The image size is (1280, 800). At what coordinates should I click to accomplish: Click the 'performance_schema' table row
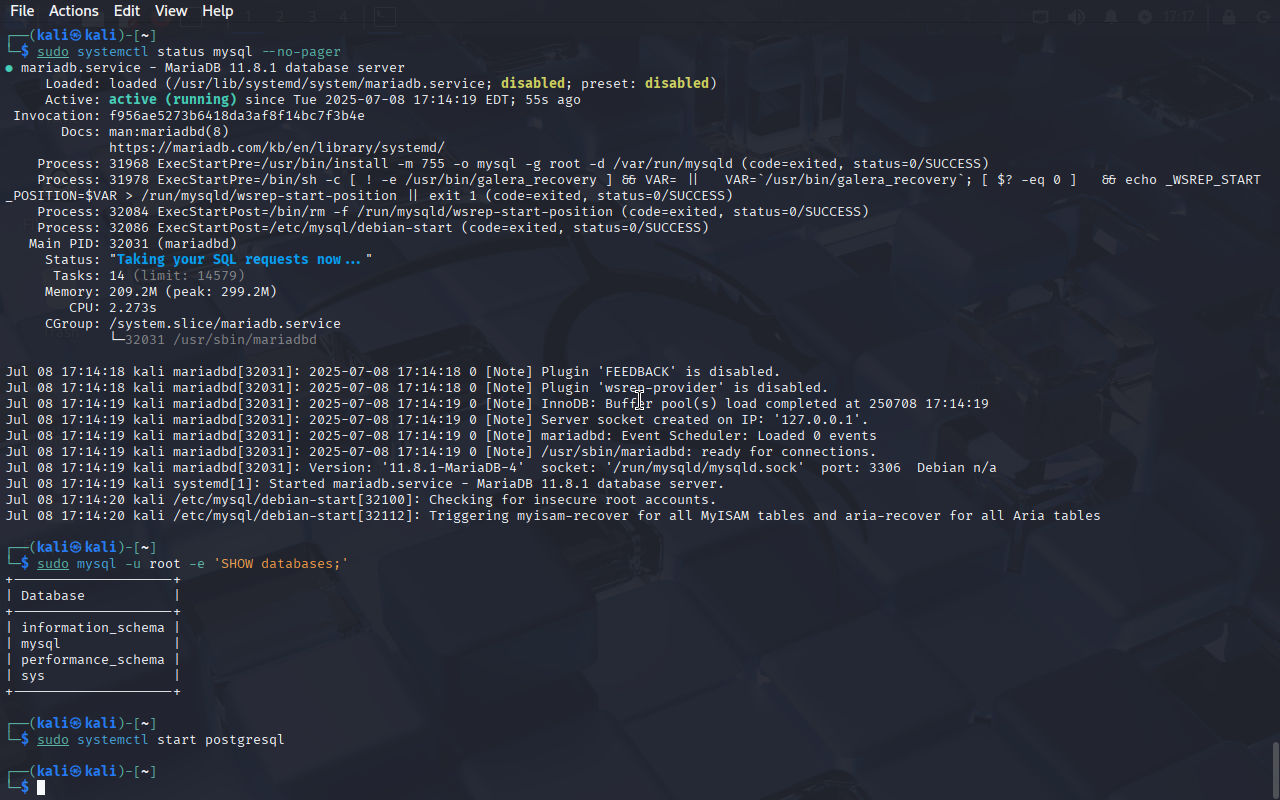click(93, 659)
